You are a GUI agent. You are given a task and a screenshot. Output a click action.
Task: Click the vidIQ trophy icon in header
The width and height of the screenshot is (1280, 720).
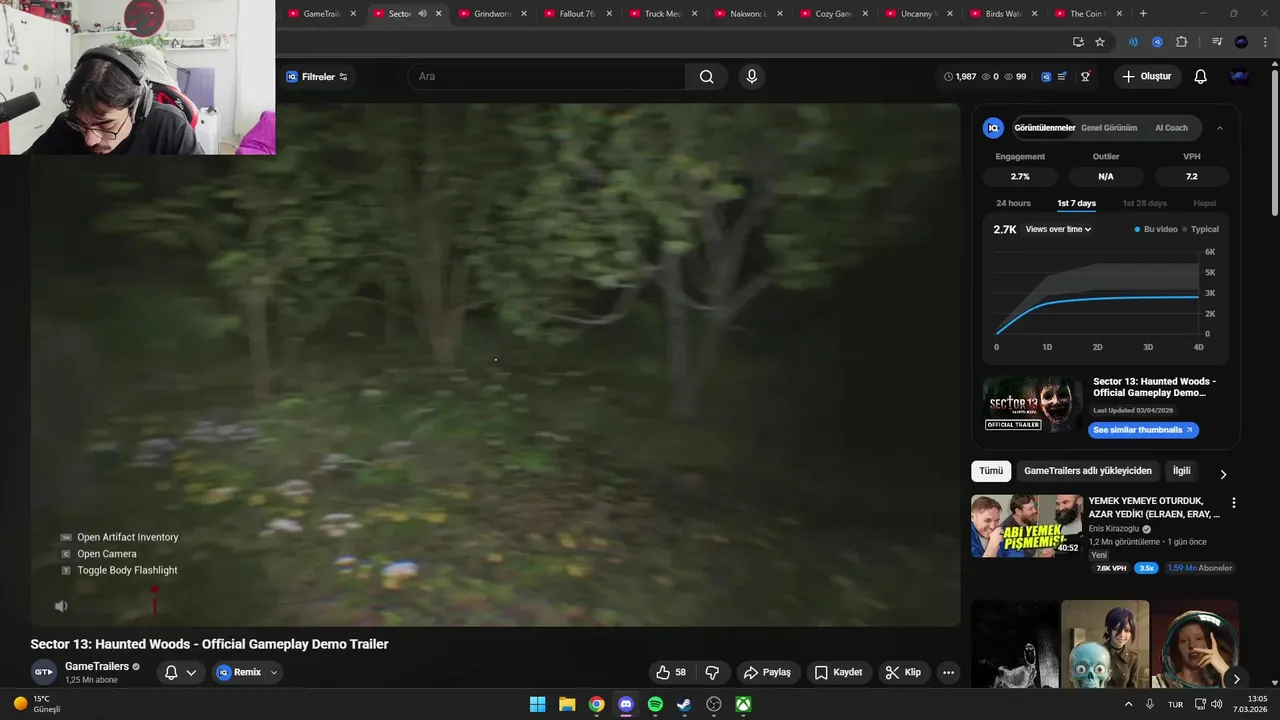[1085, 77]
